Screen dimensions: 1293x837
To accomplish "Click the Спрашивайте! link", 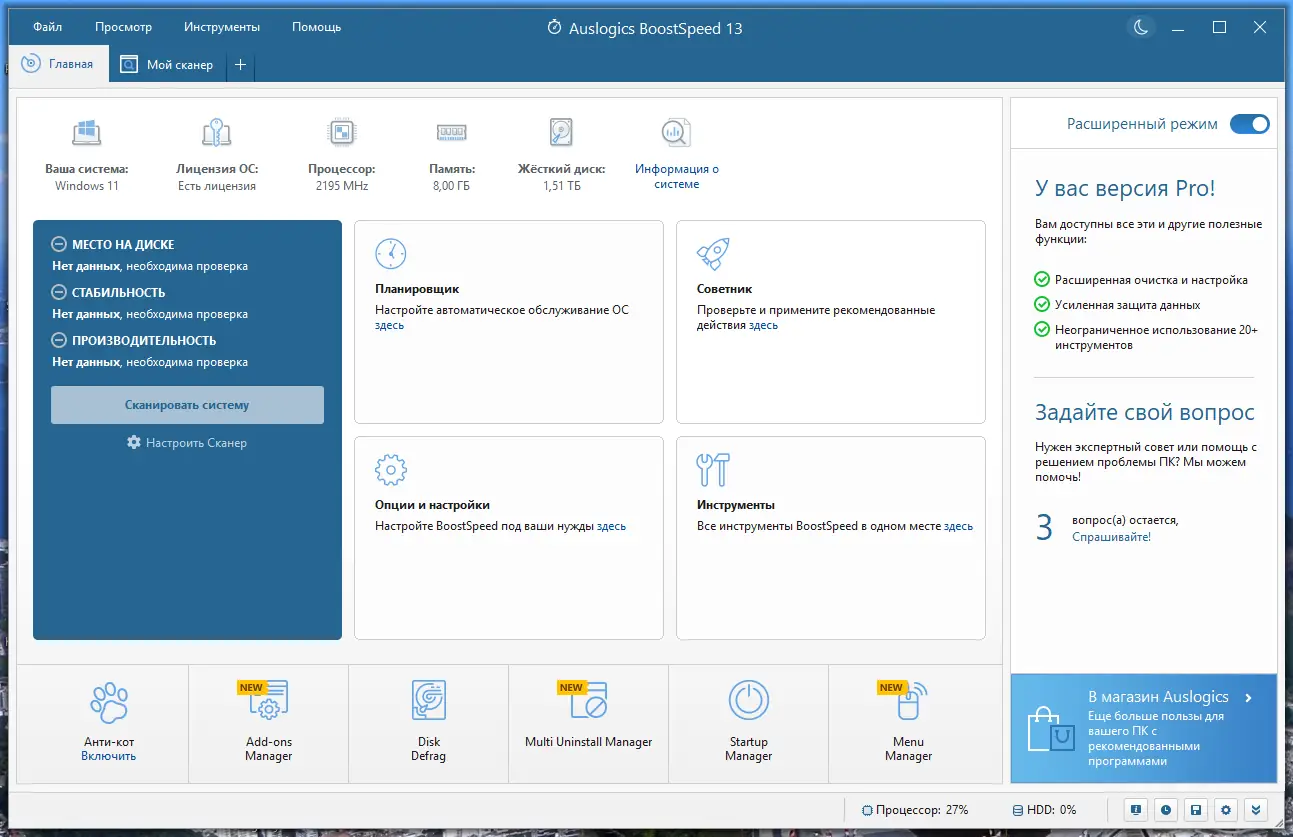I will (x=1111, y=537).
